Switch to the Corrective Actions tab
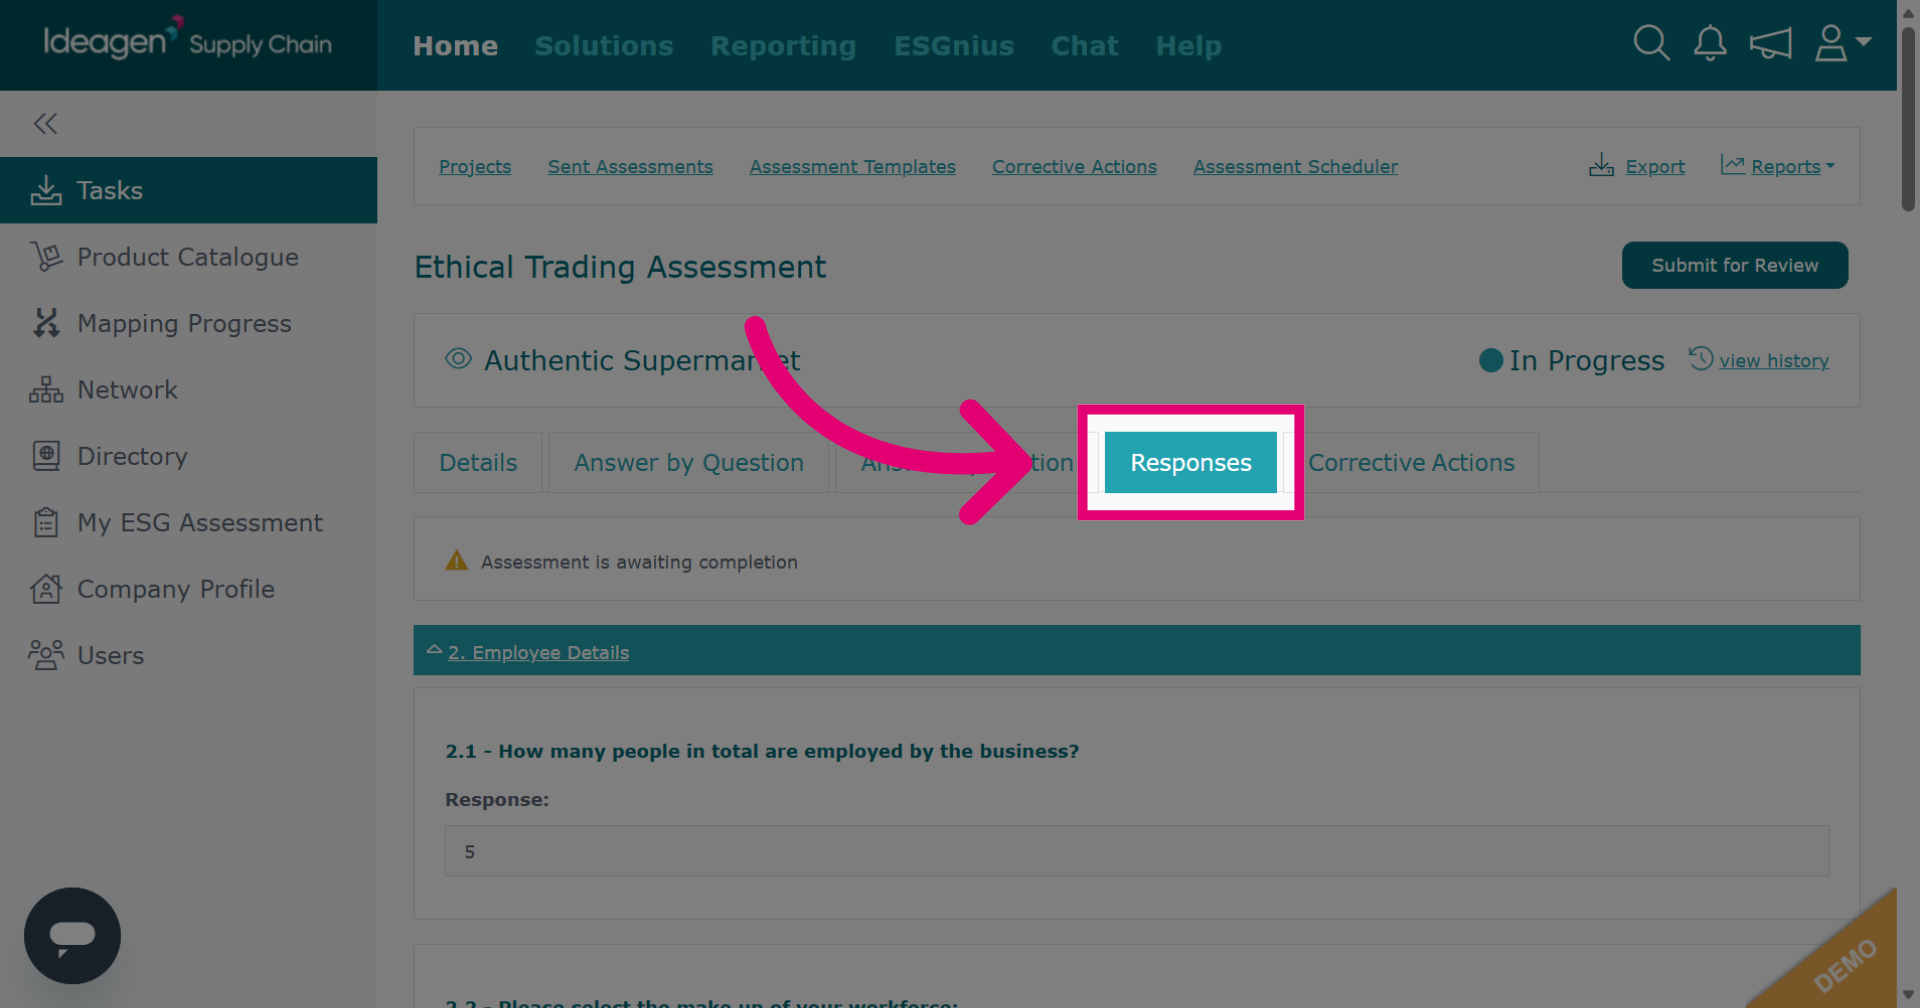Viewport: 1920px width, 1008px height. [x=1411, y=462]
